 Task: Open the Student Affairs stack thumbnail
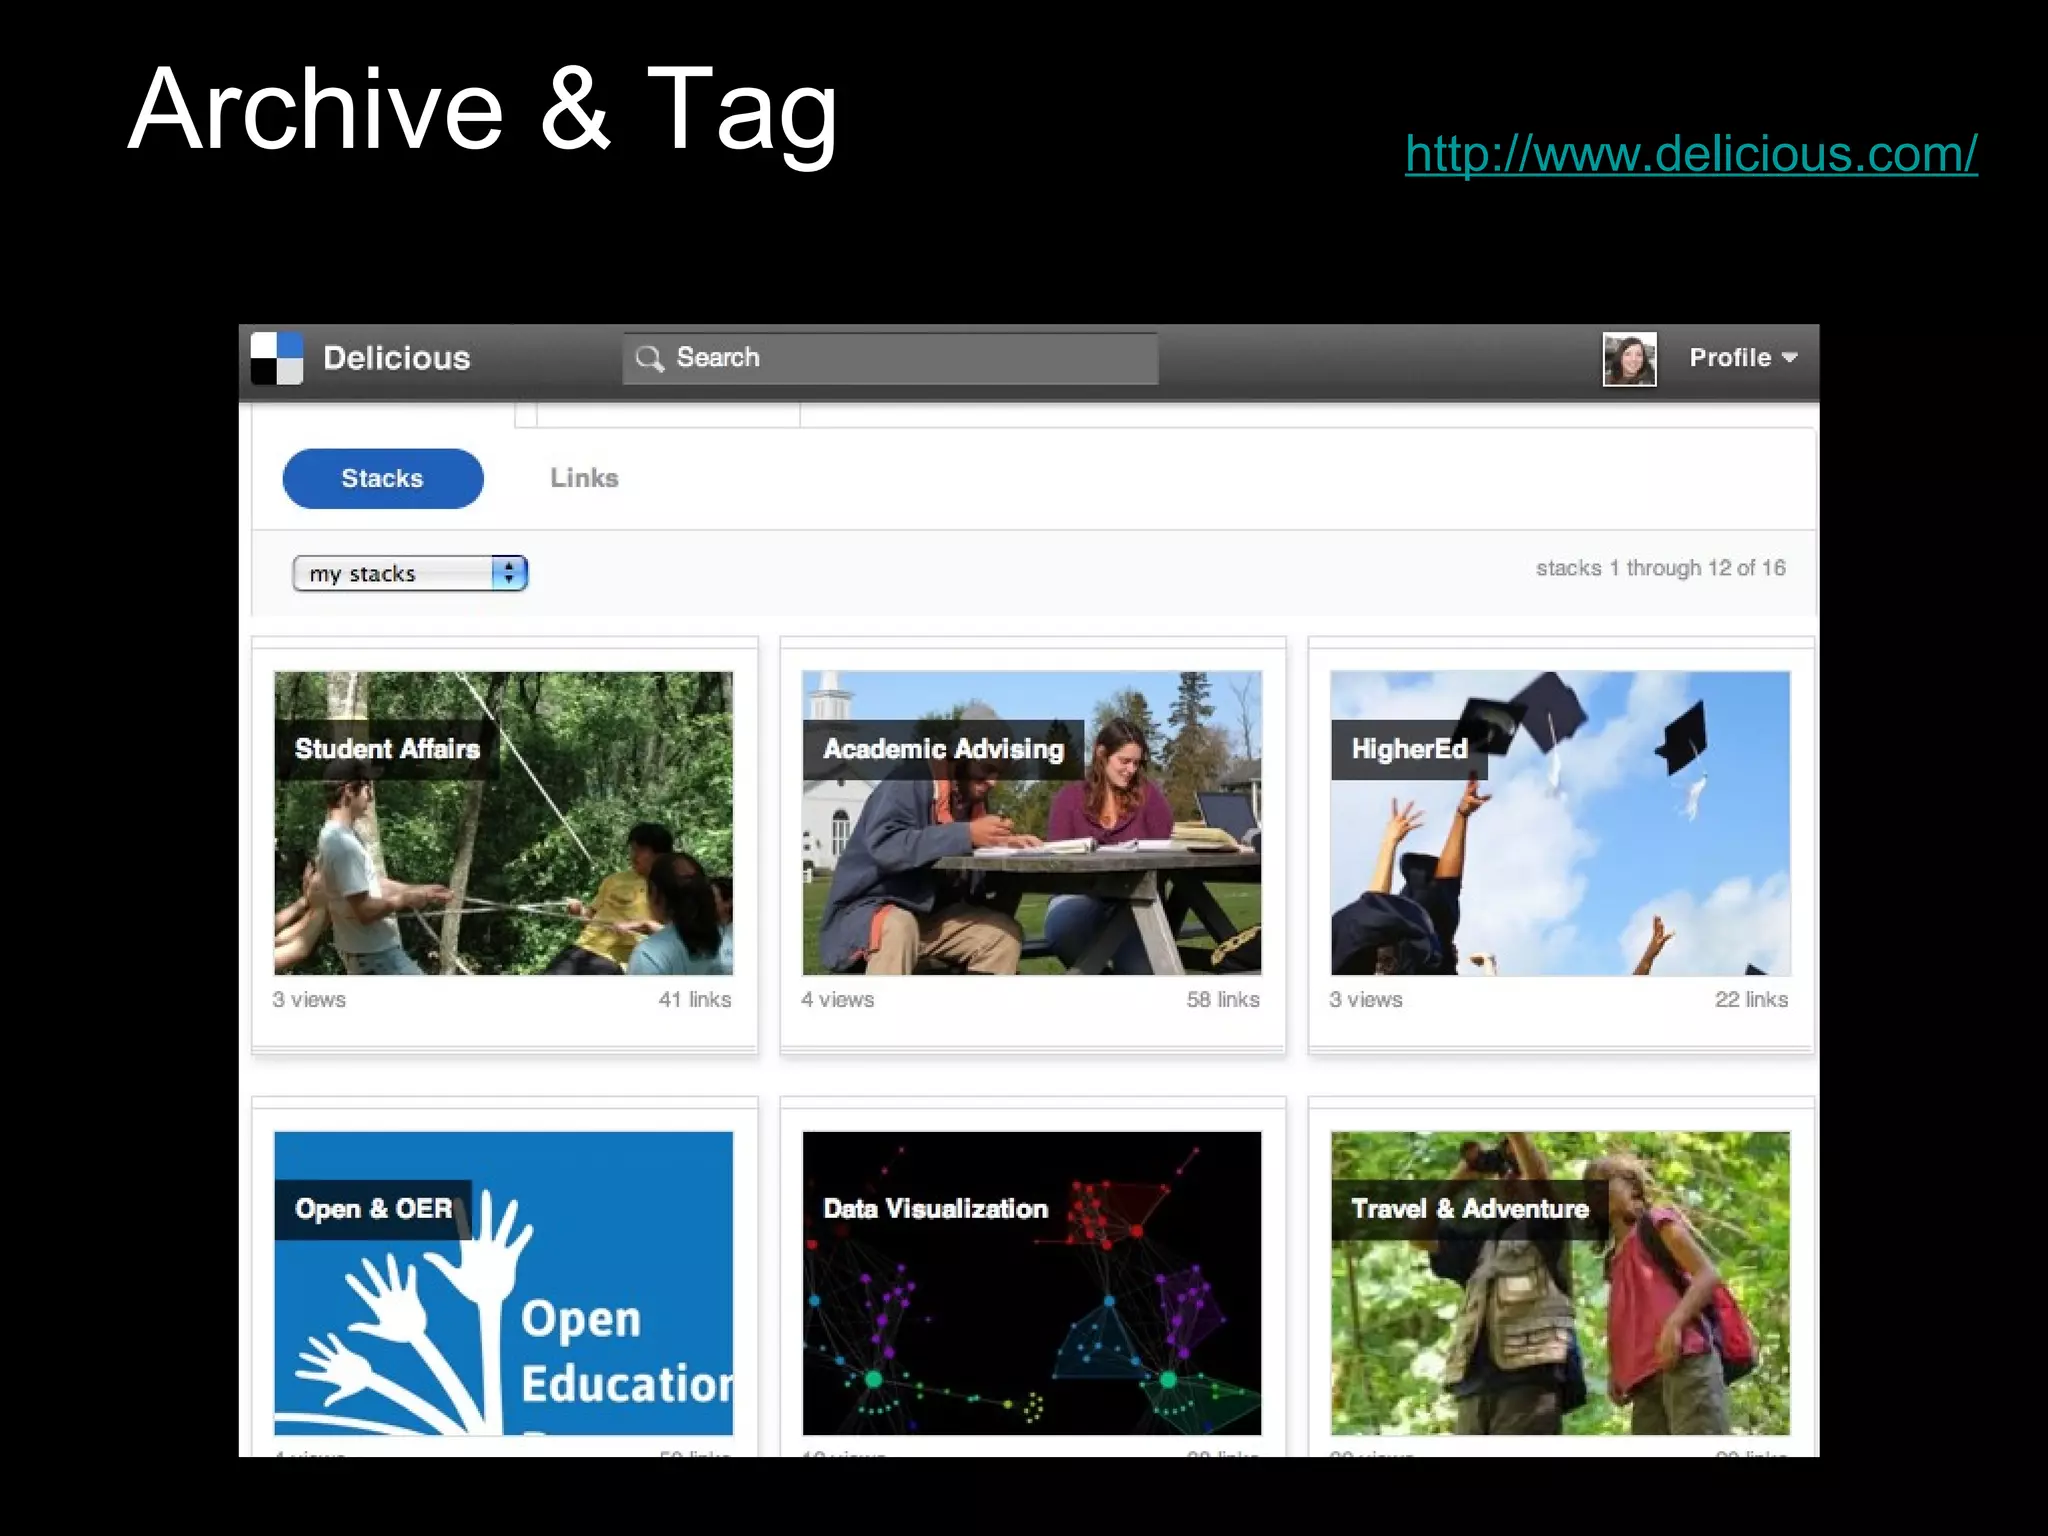(x=504, y=823)
